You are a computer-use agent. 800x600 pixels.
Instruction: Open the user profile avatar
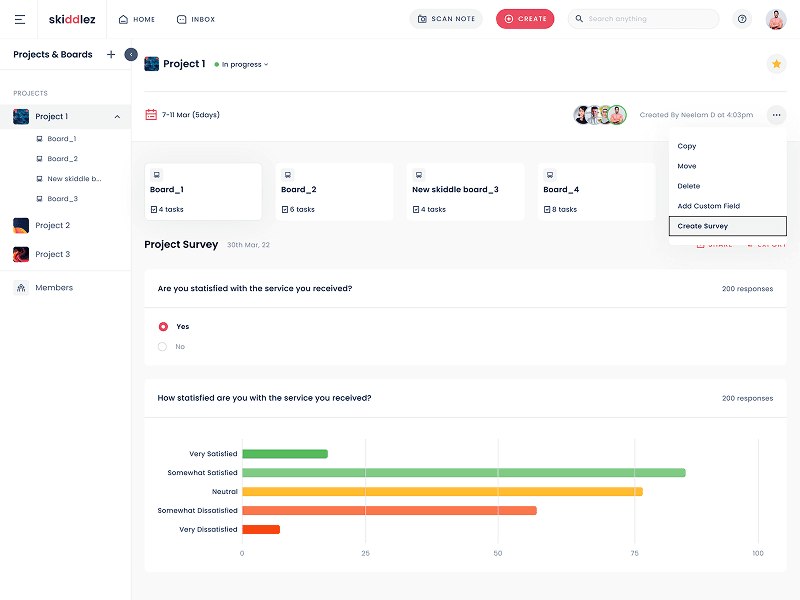click(x=776, y=19)
